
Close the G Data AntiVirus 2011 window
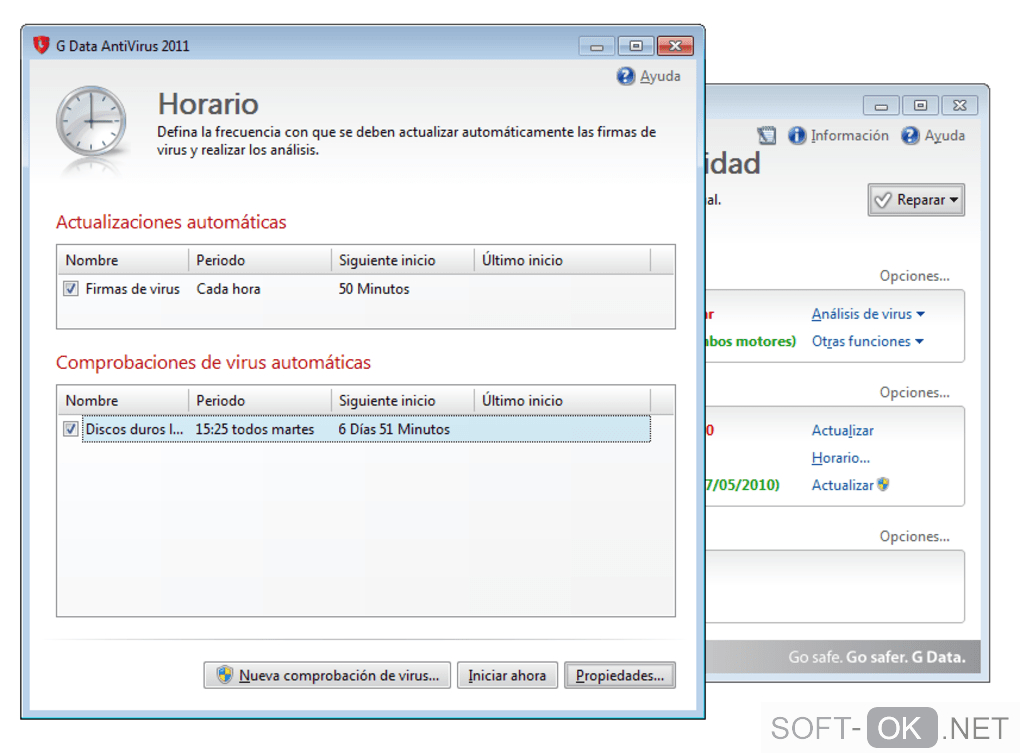click(x=675, y=46)
